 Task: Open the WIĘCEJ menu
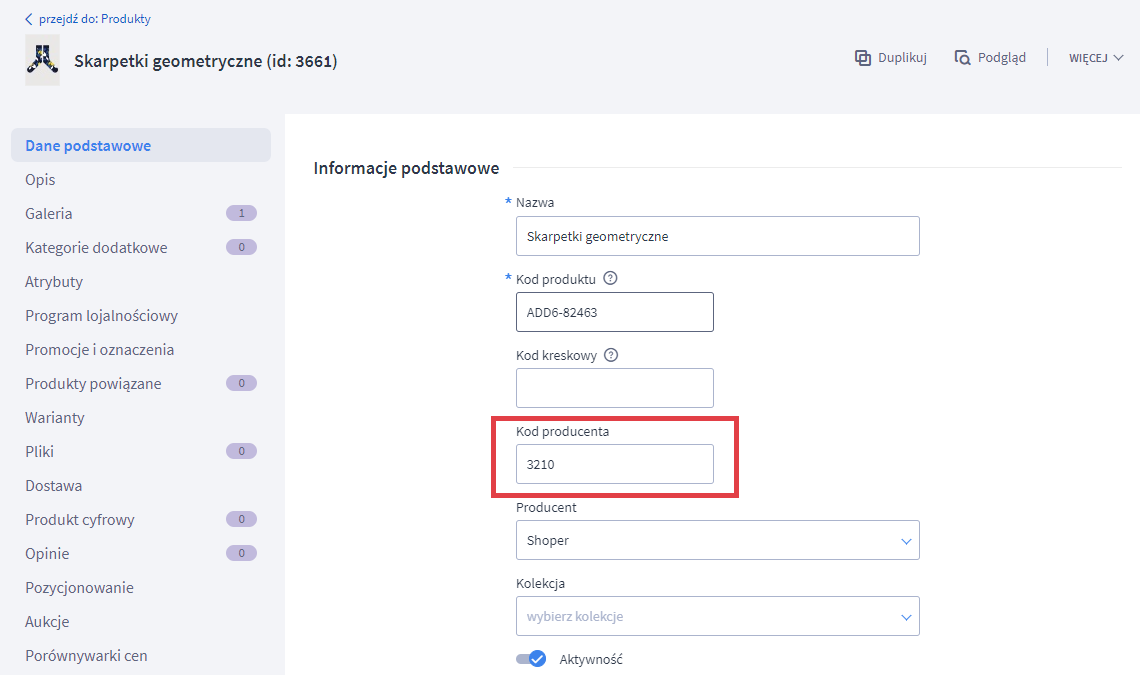[1096, 58]
